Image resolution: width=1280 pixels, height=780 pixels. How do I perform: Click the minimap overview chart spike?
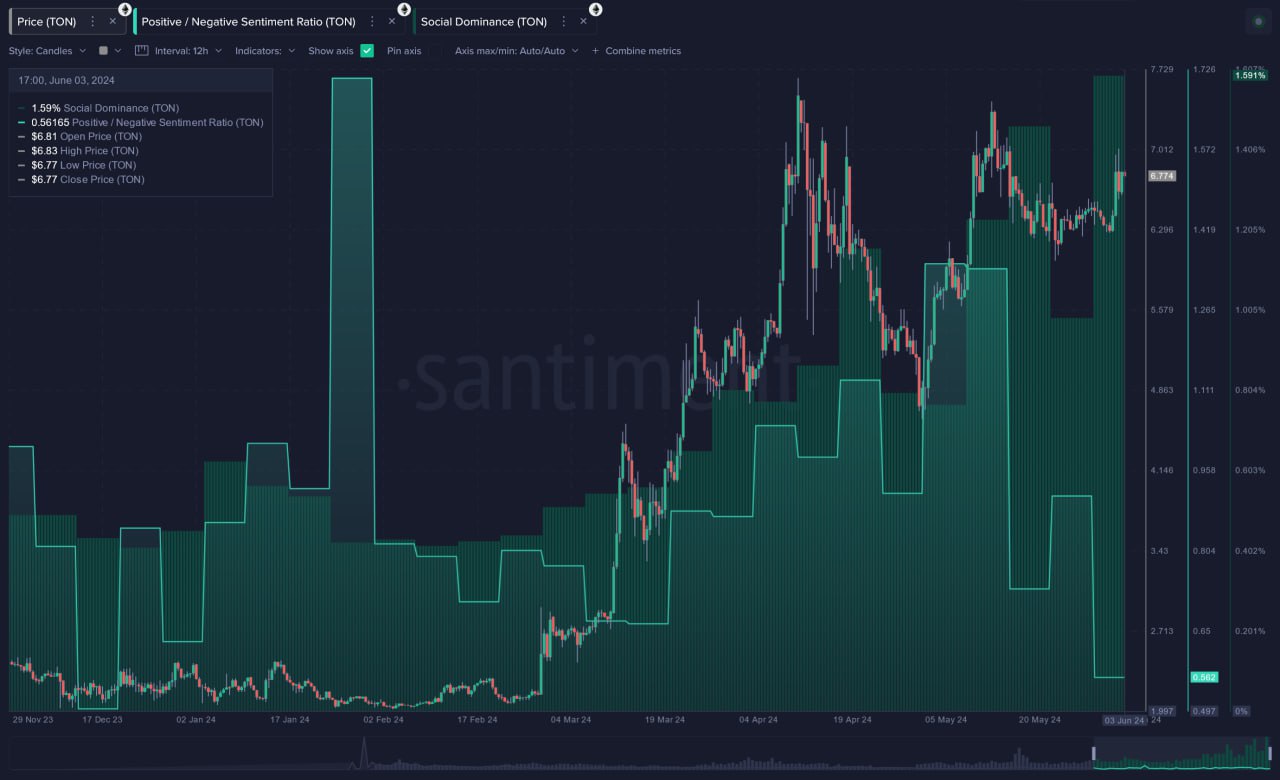tap(364, 752)
